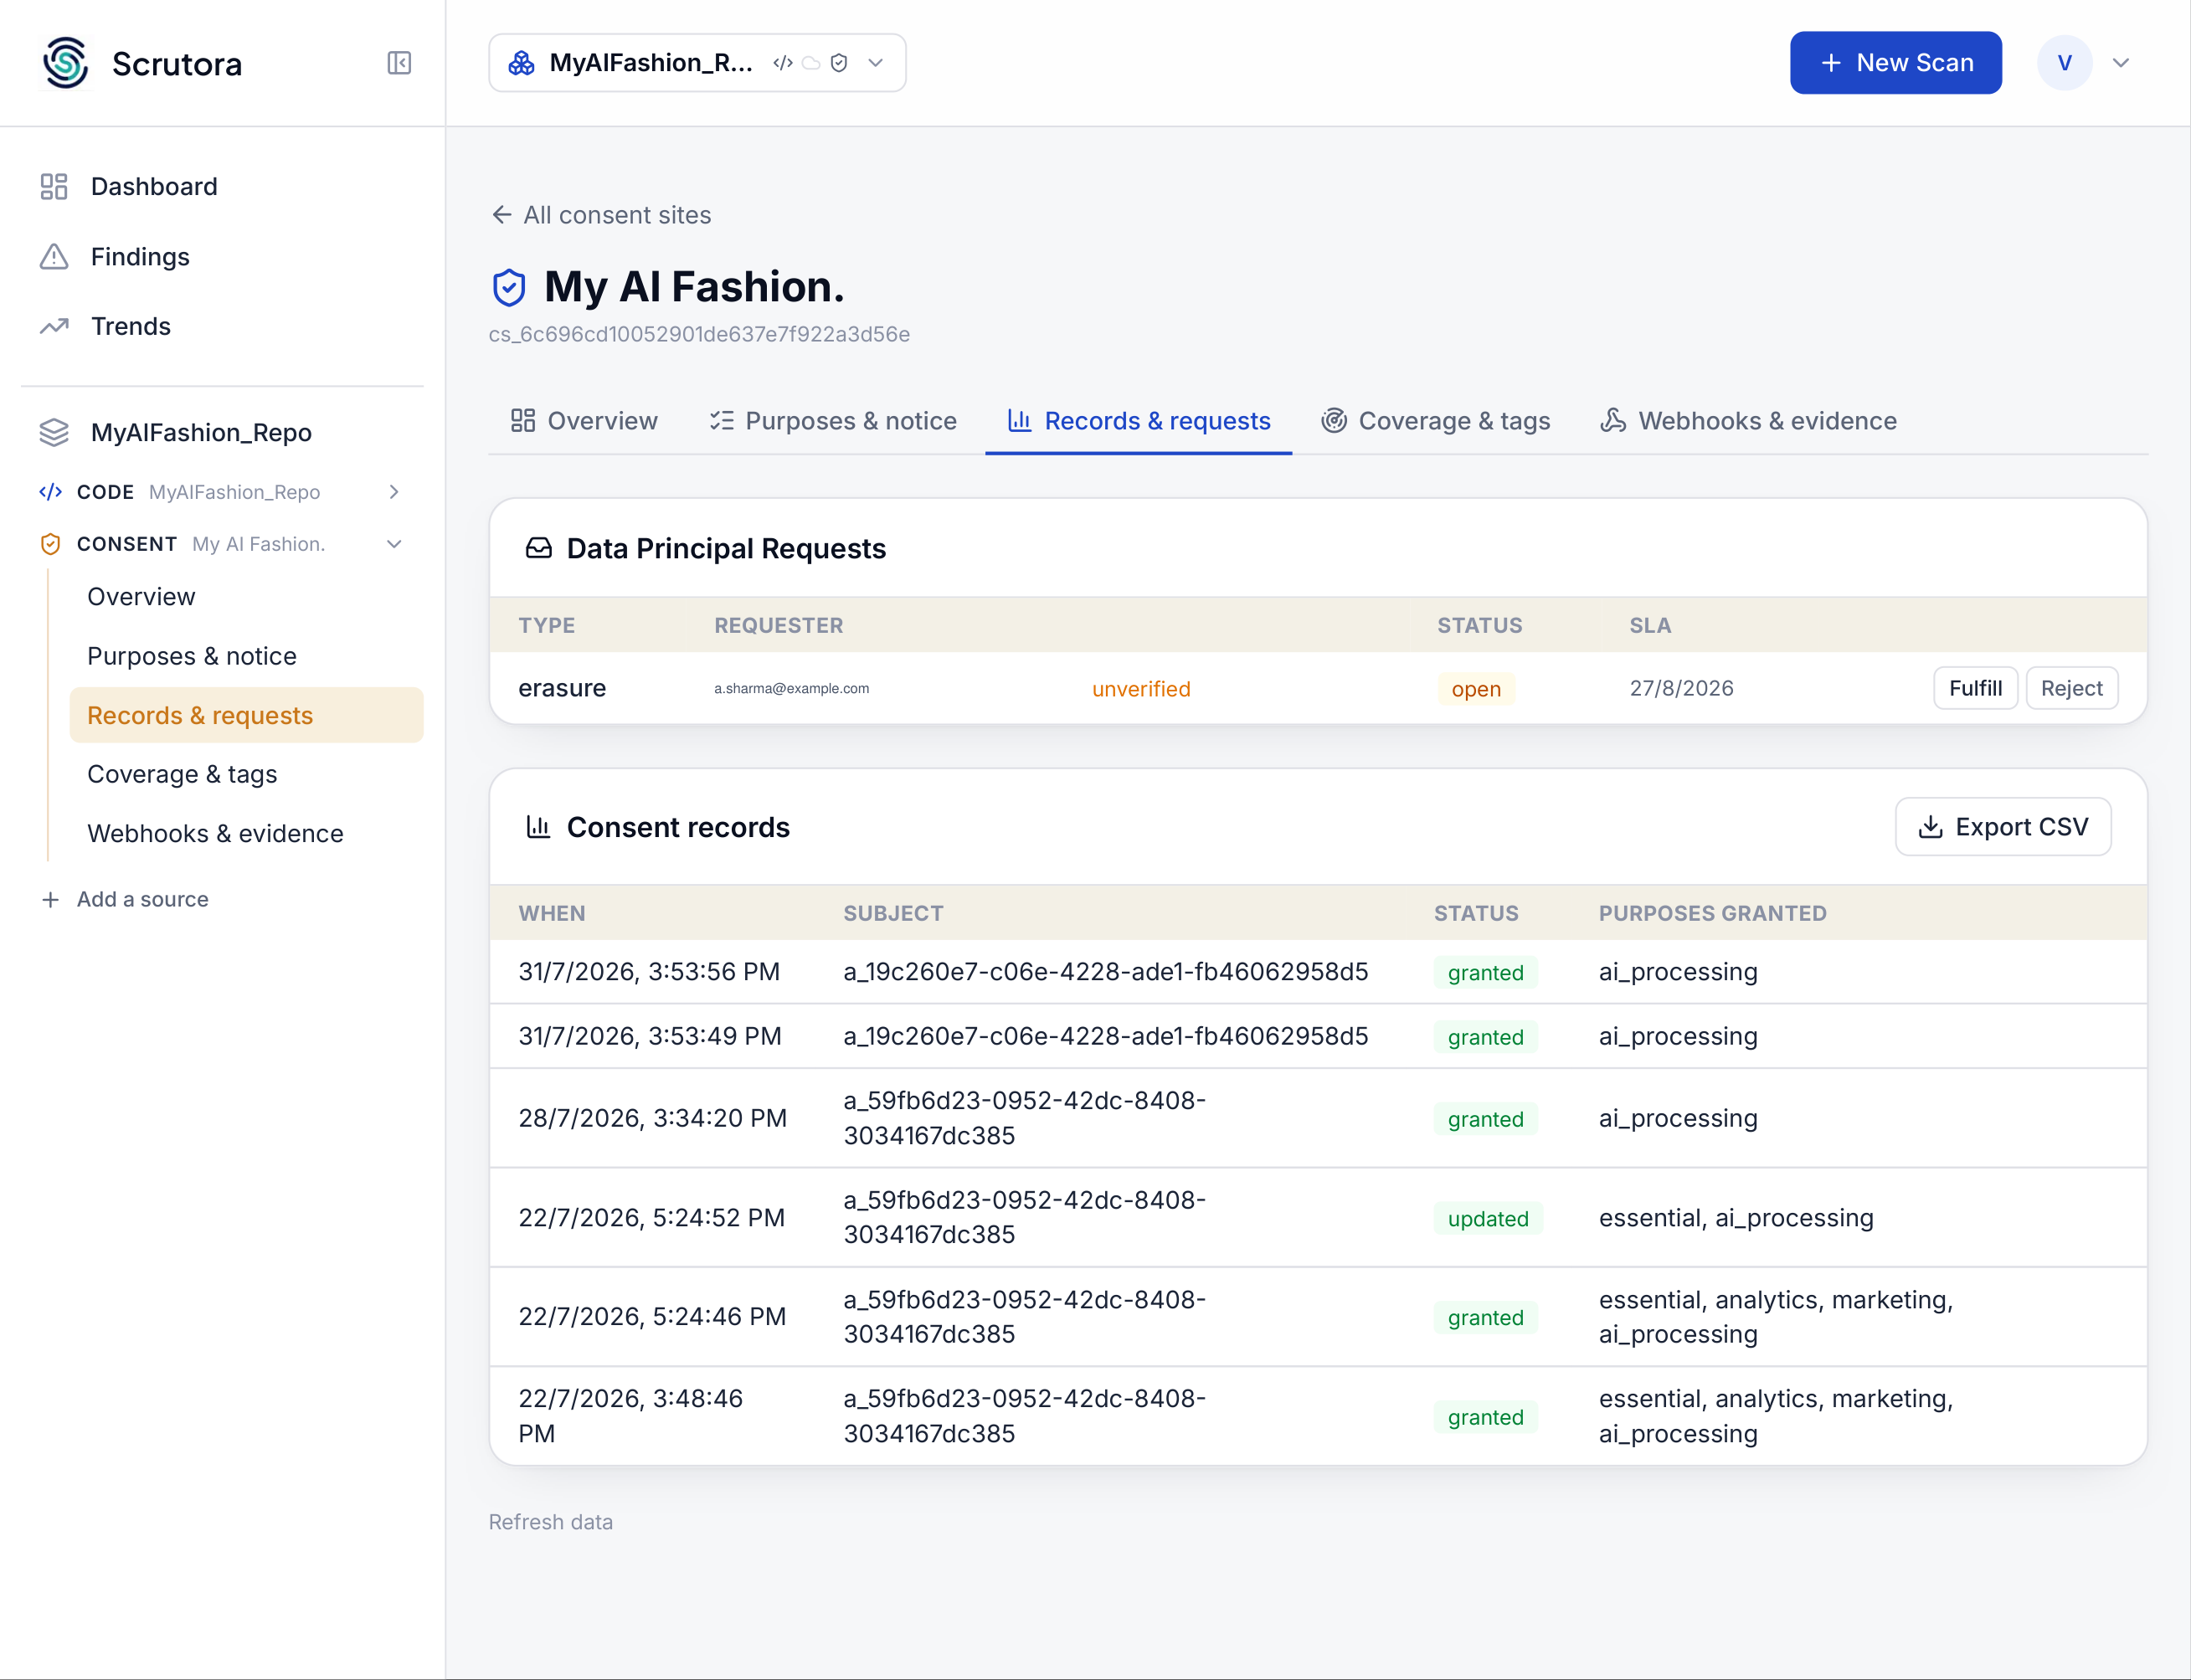Switch to the Coverage & tags tab
This screenshot has height=1680, width=2191.
(1435, 421)
